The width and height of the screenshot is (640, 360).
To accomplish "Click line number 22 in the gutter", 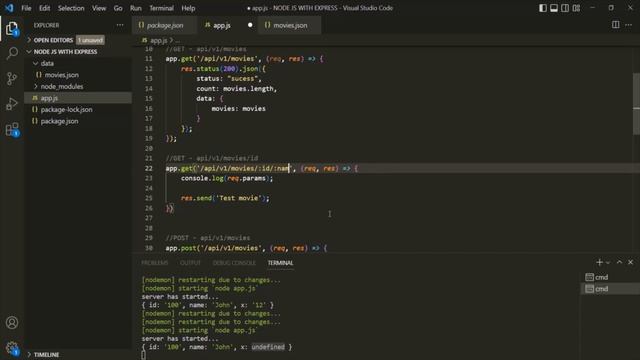I will 149,168.
